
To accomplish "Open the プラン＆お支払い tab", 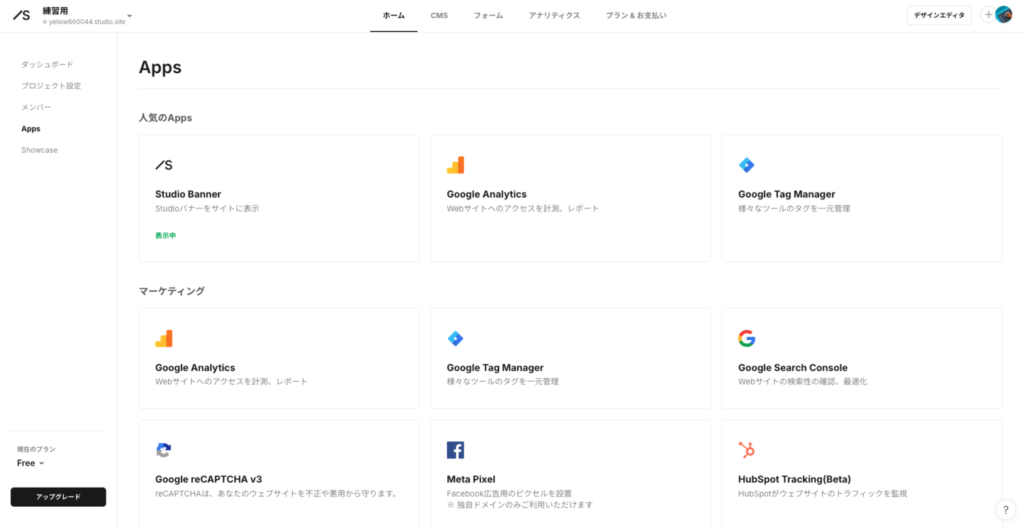I will coord(635,16).
